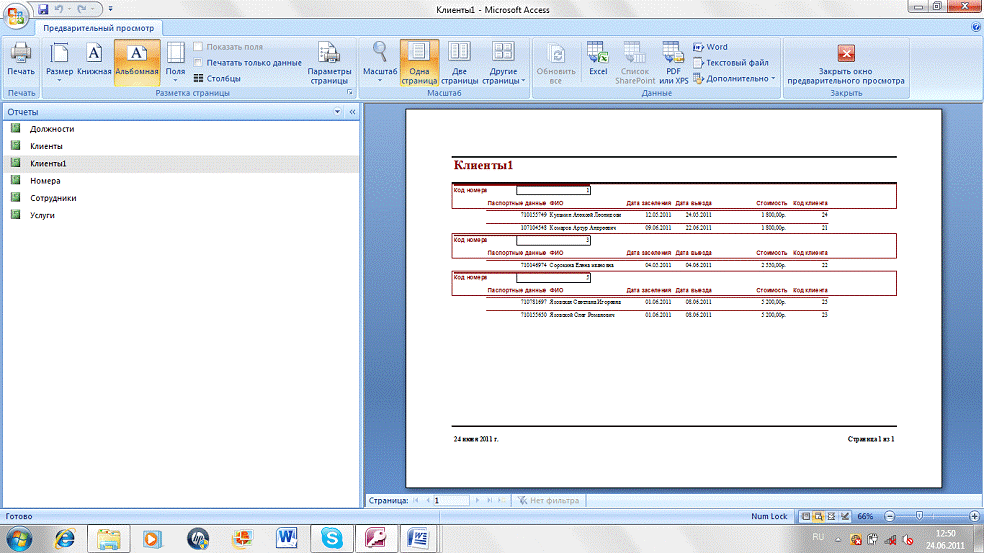Collapse the navigation pane with double chevron
984x553 pixels.
[x=352, y=112]
